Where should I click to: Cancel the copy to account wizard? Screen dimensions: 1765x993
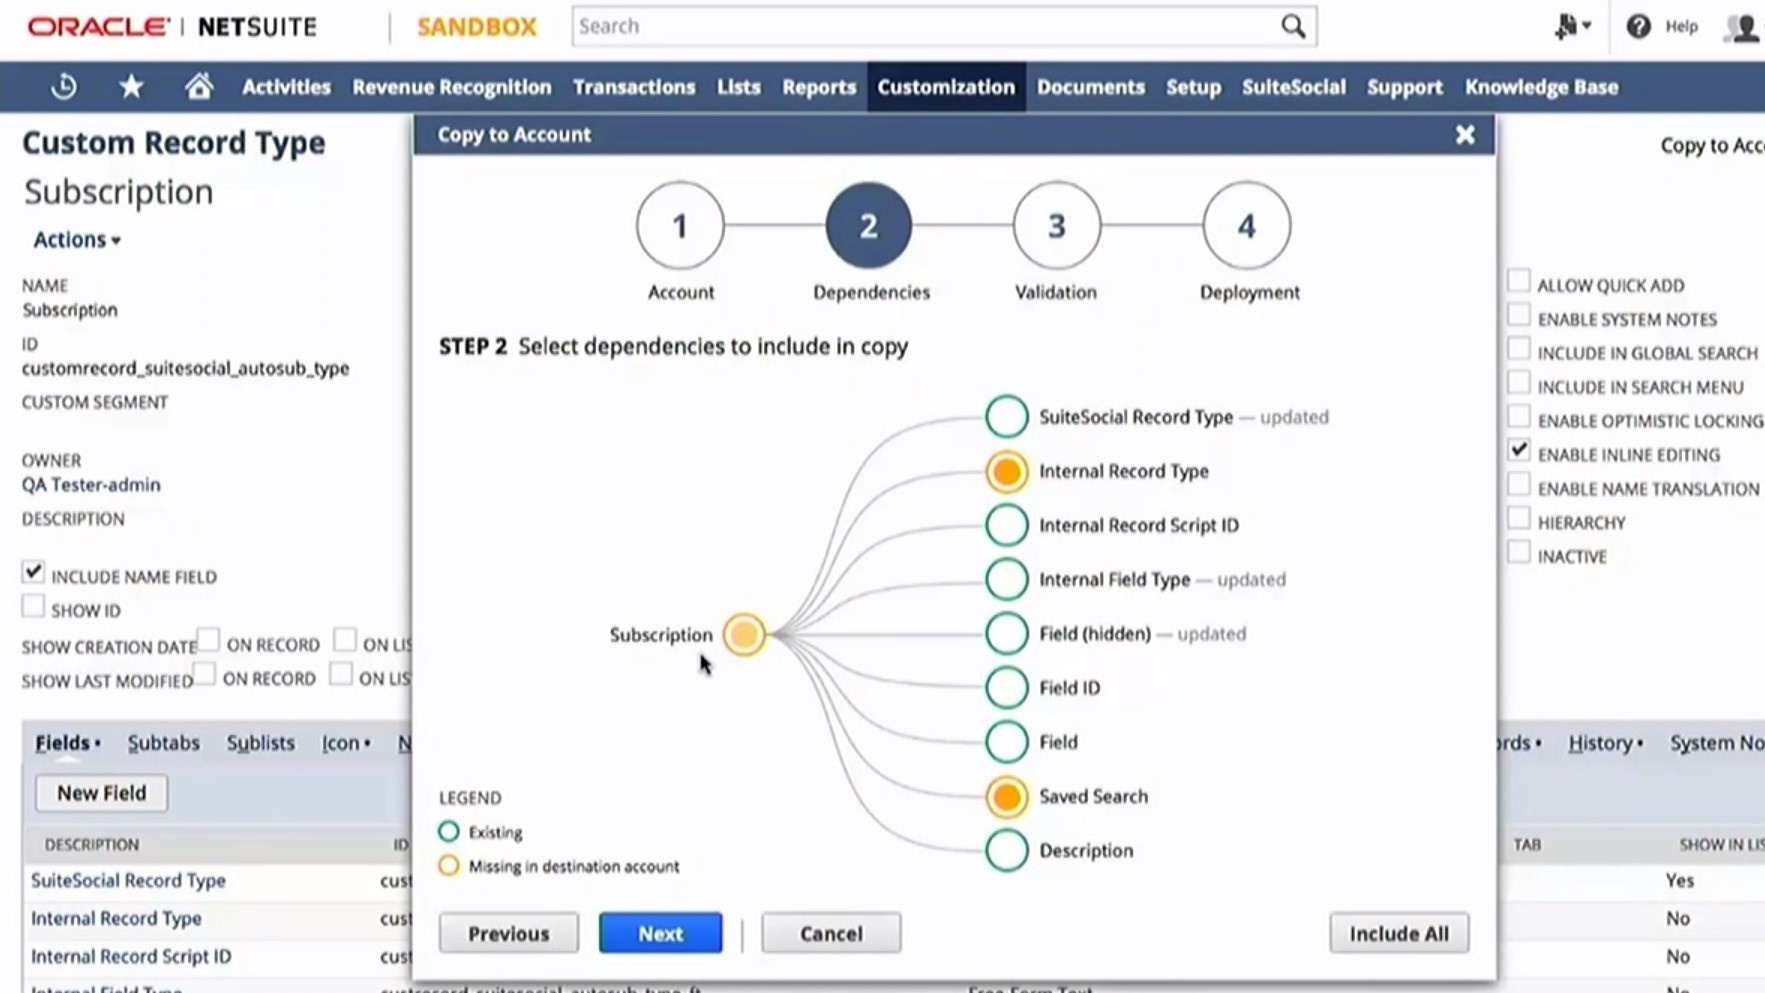[831, 933]
